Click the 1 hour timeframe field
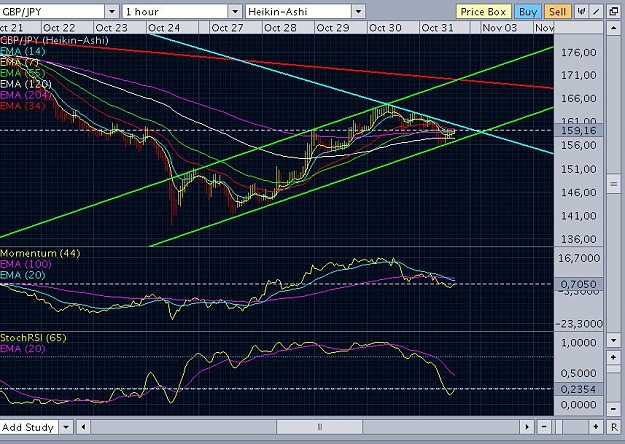Viewport: 625px width, 444px height. click(x=175, y=12)
